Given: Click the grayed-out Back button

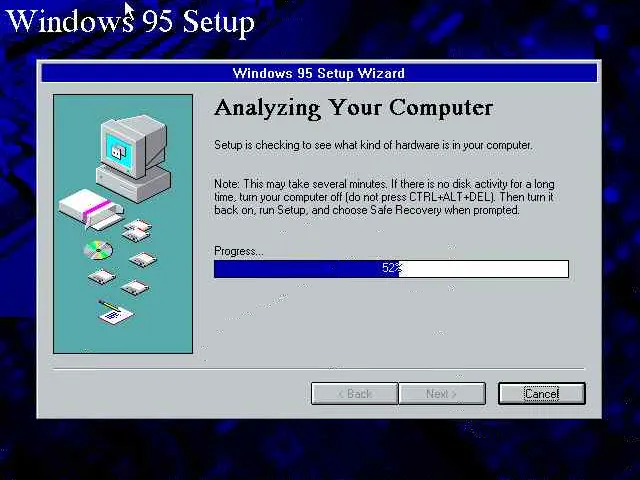Looking at the screenshot, I should coord(355,393).
